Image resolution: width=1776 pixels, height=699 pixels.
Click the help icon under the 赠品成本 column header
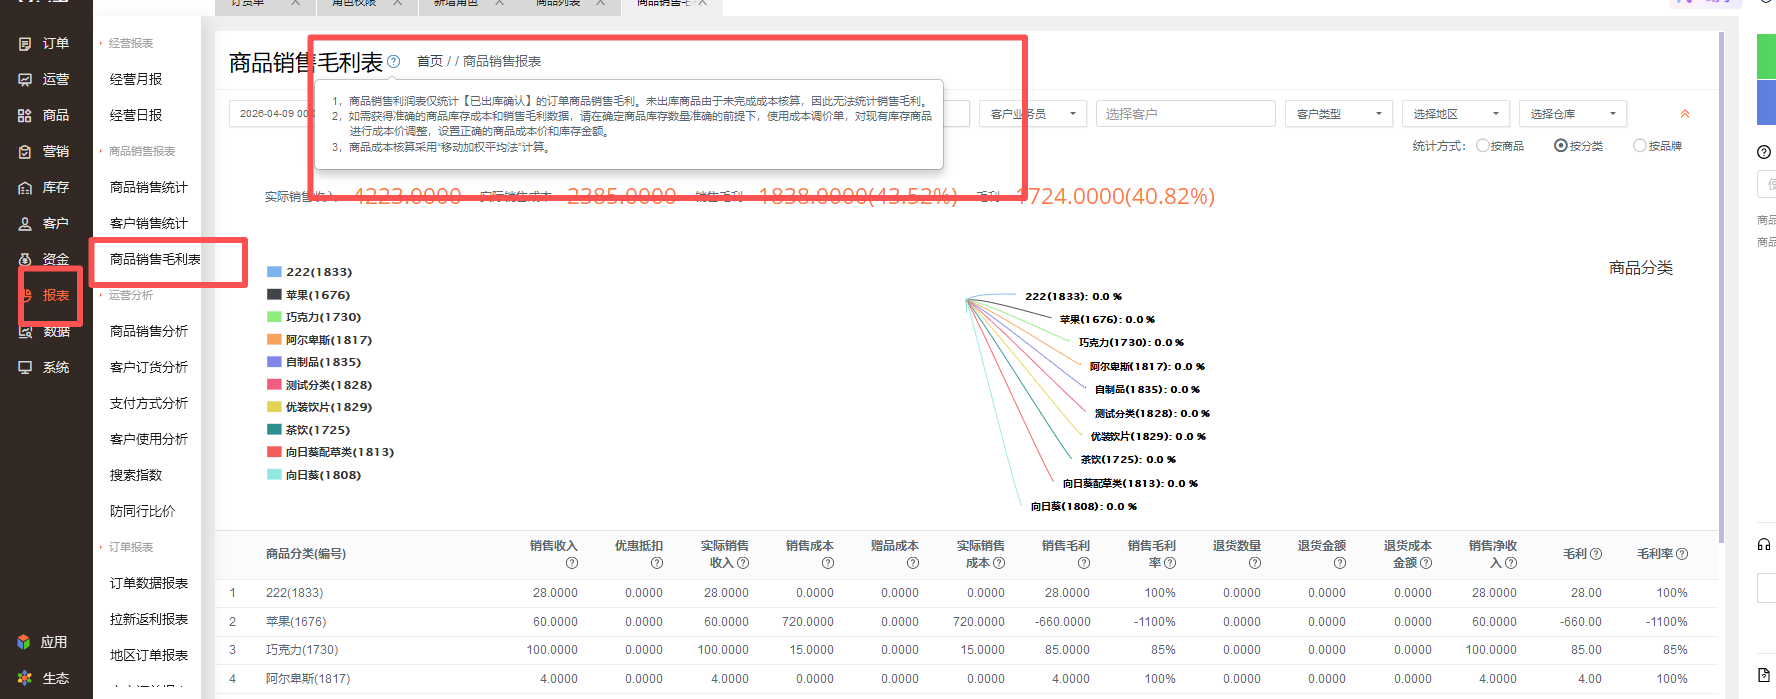pyautogui.click(x=913, y=563)
